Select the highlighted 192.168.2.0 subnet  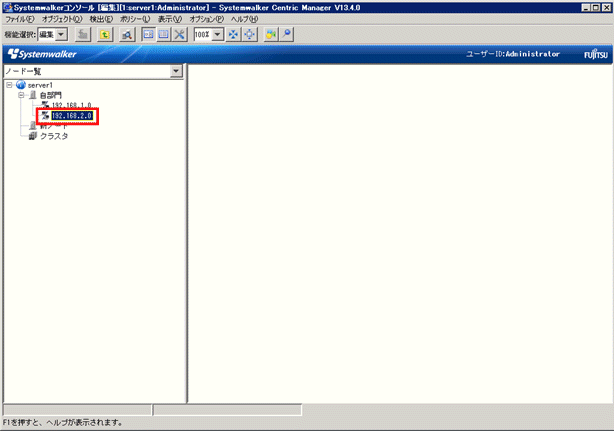(72, 115)
